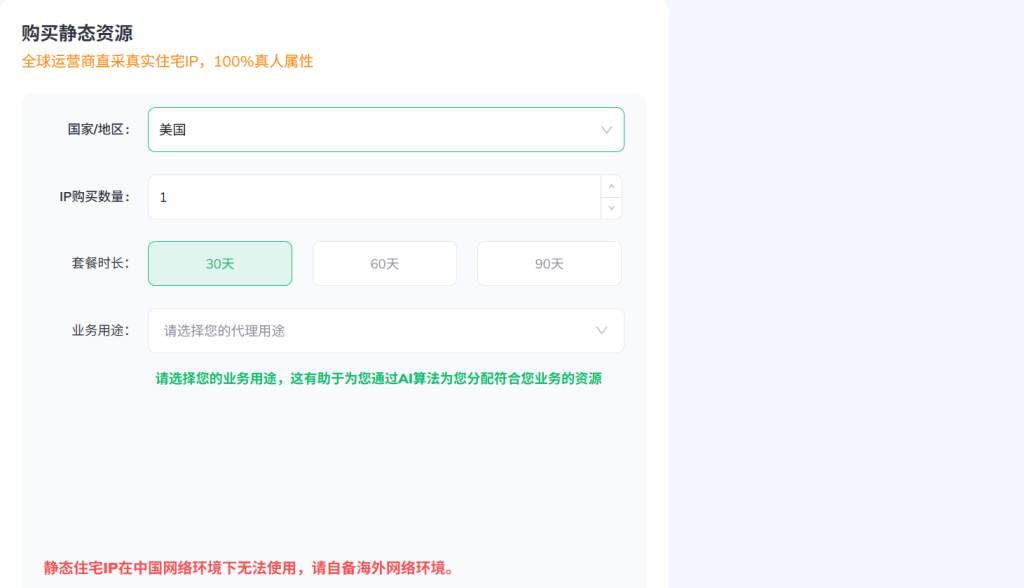
Task: Increase IP quantity with the up arrow
Action: [611, 187]
